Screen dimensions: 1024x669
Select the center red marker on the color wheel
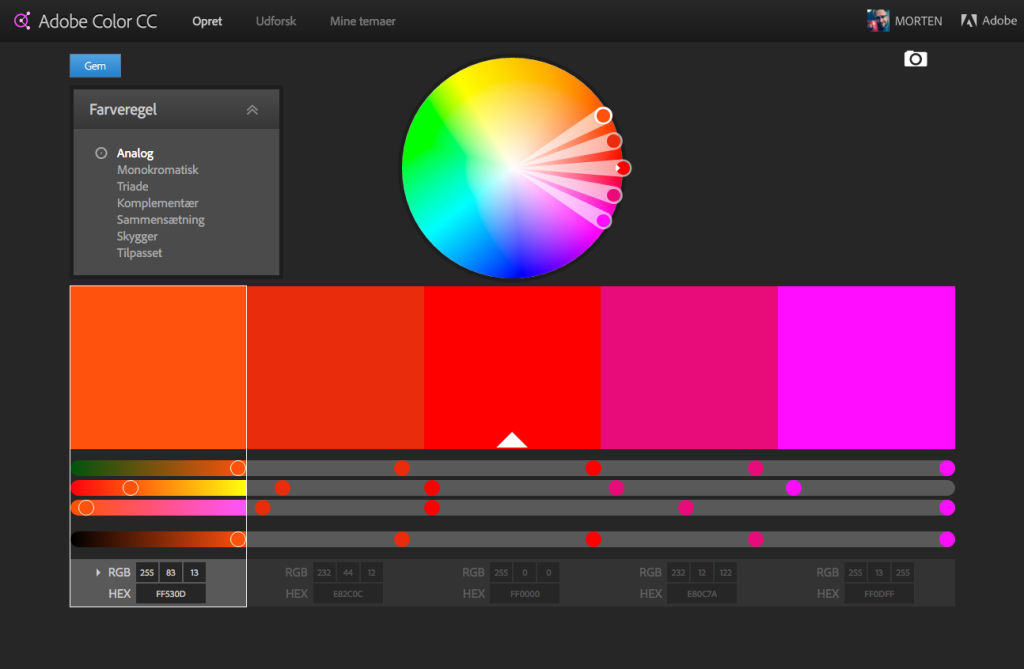tap(622, 168)
